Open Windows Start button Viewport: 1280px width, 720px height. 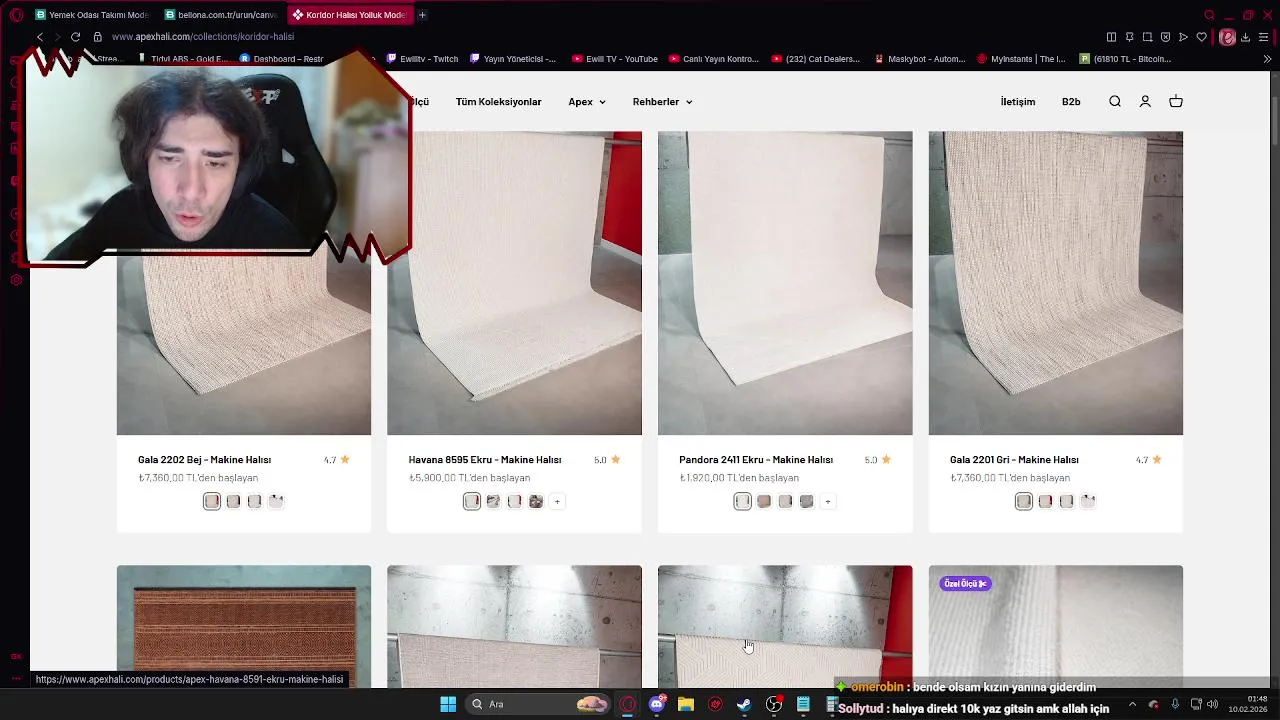(x=448, y=704)
